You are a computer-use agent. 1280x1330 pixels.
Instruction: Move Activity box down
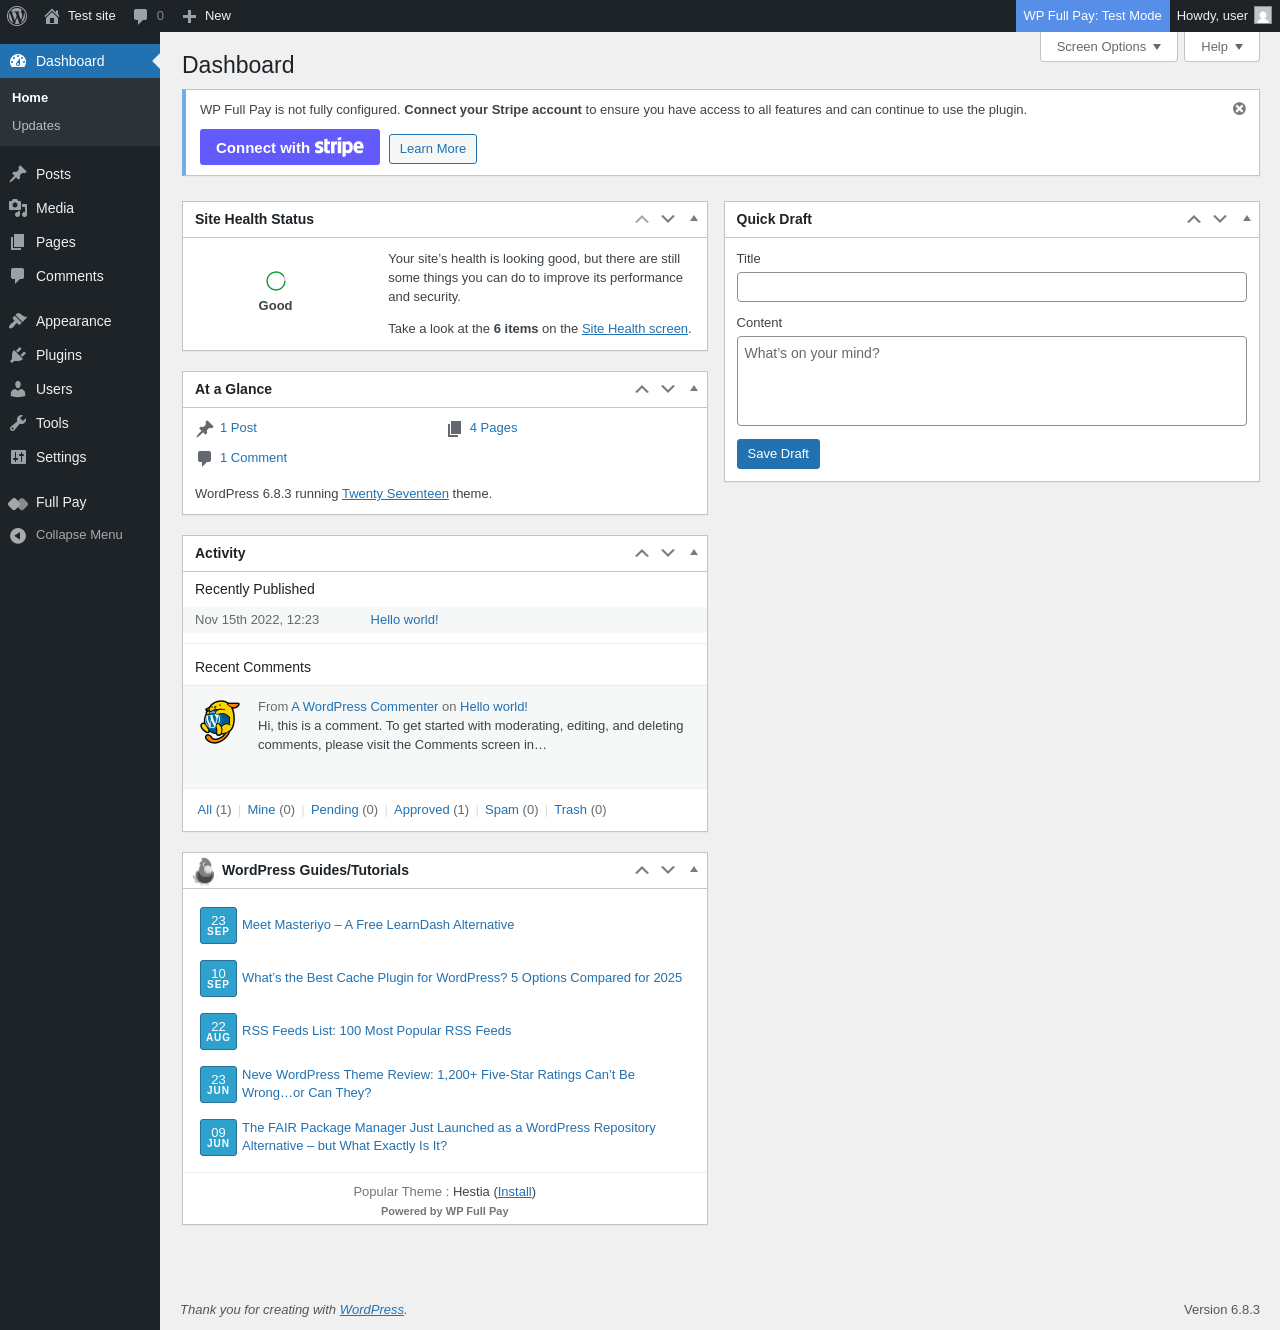pos(668,553)
